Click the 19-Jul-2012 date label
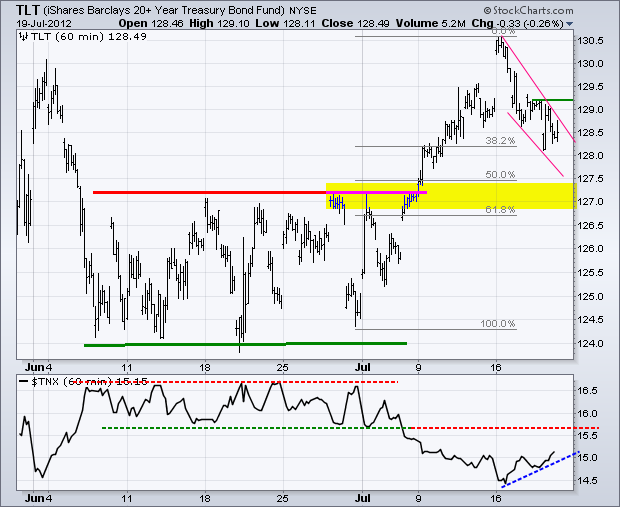 (43, 23)
